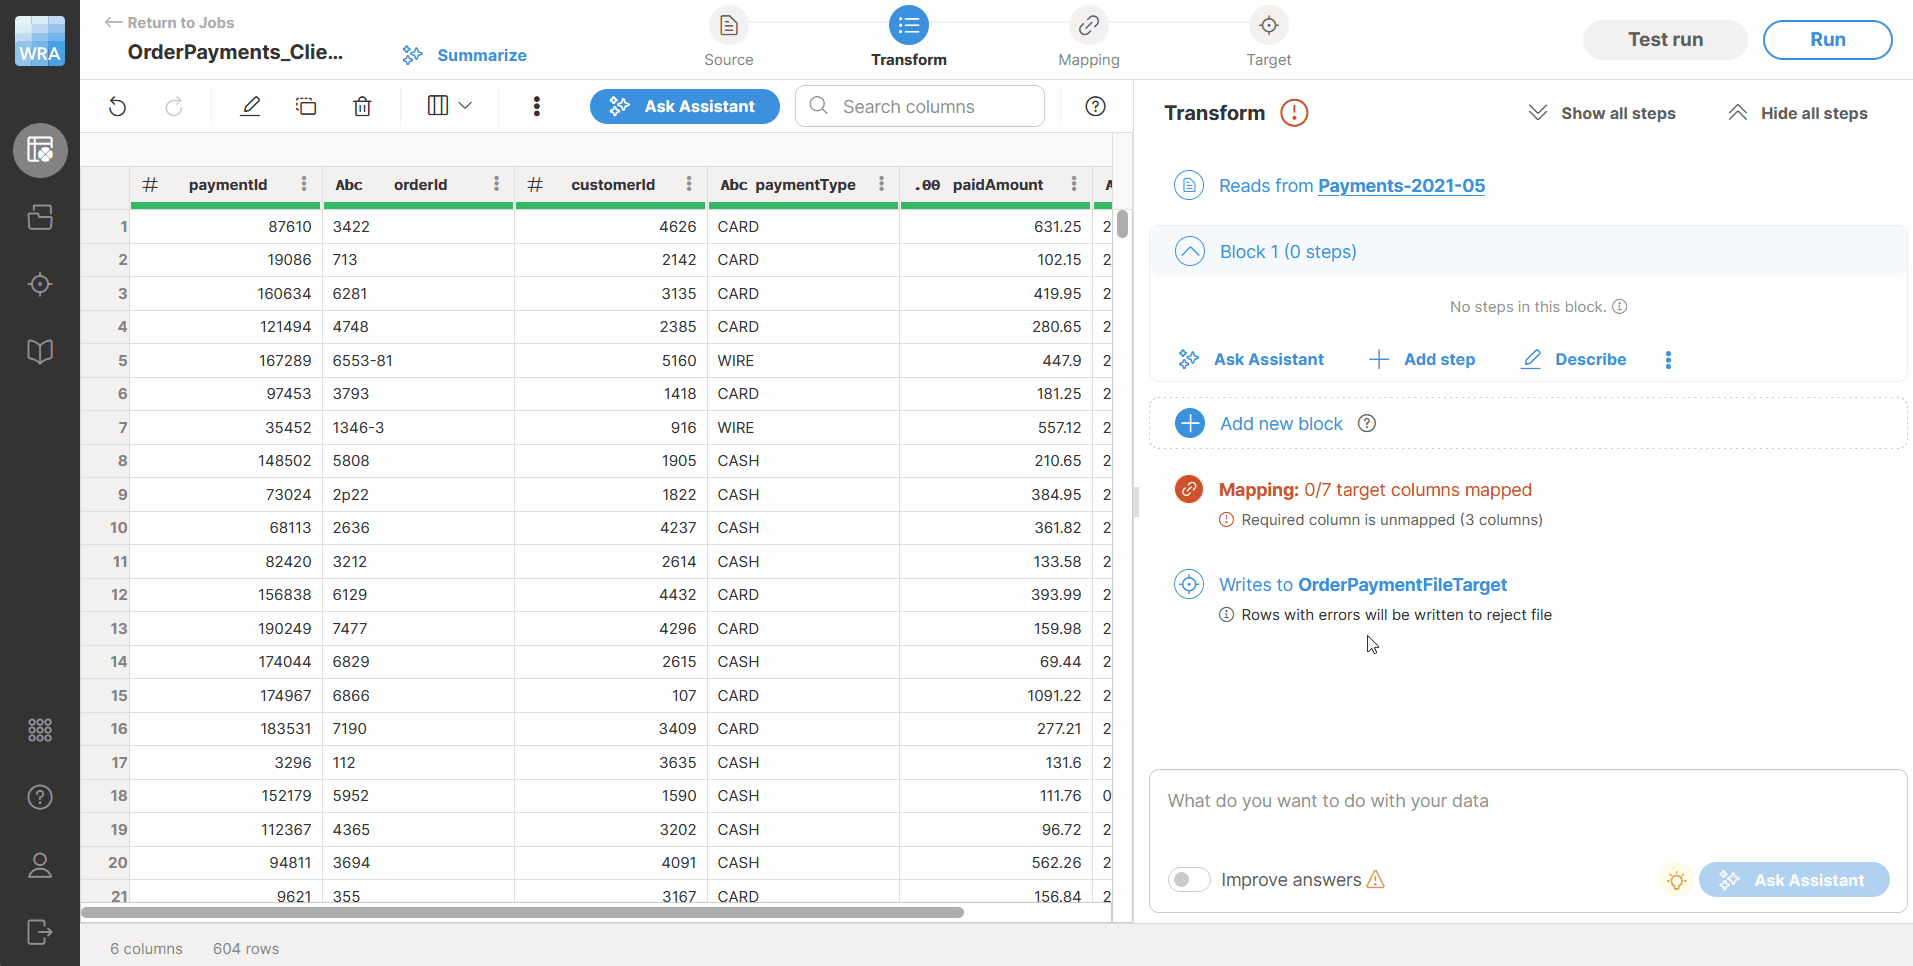Type in the Search columns field
Viewport: 1913px width, 966px height.
tap(920, 106)
